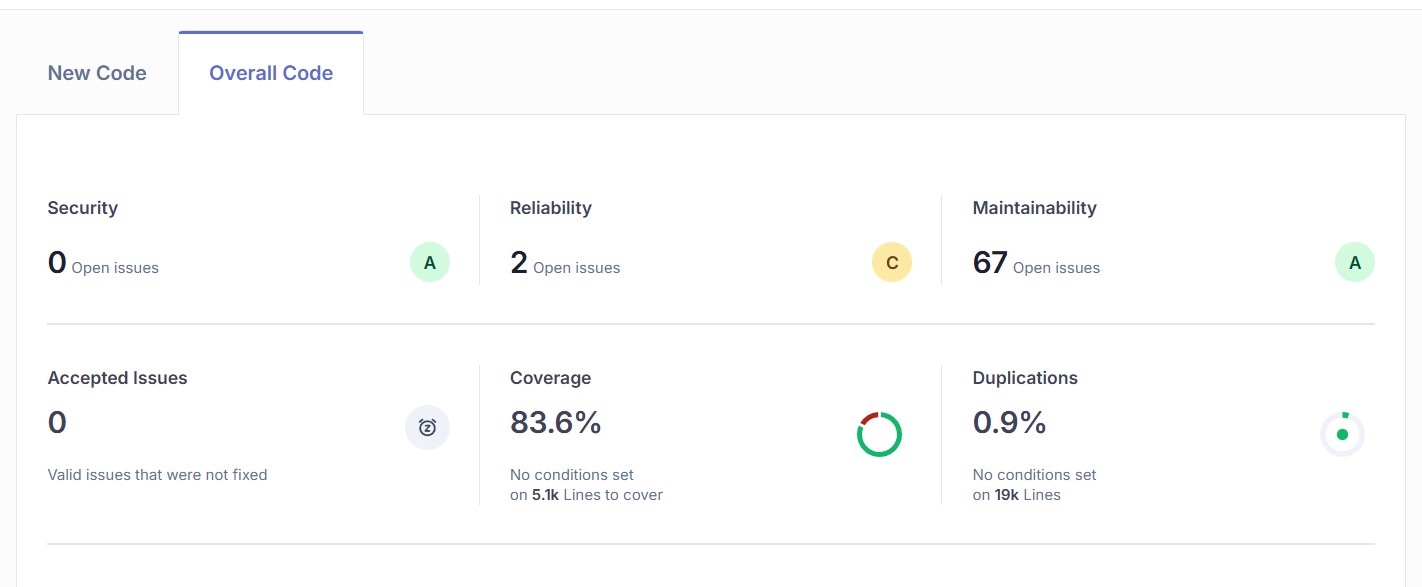This screenshot has width=1422, height=587.
Task: Click the Reliability 'C' rating badge
Action: (x=891, y=262)
